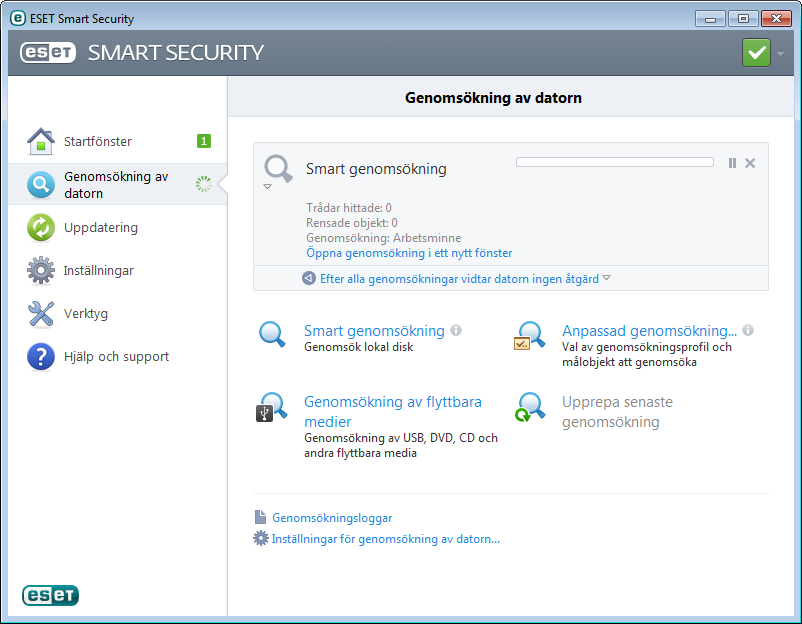Minimize the ESET Smart Security window
The image size is (802, 624).
click(x=710, y=19)
